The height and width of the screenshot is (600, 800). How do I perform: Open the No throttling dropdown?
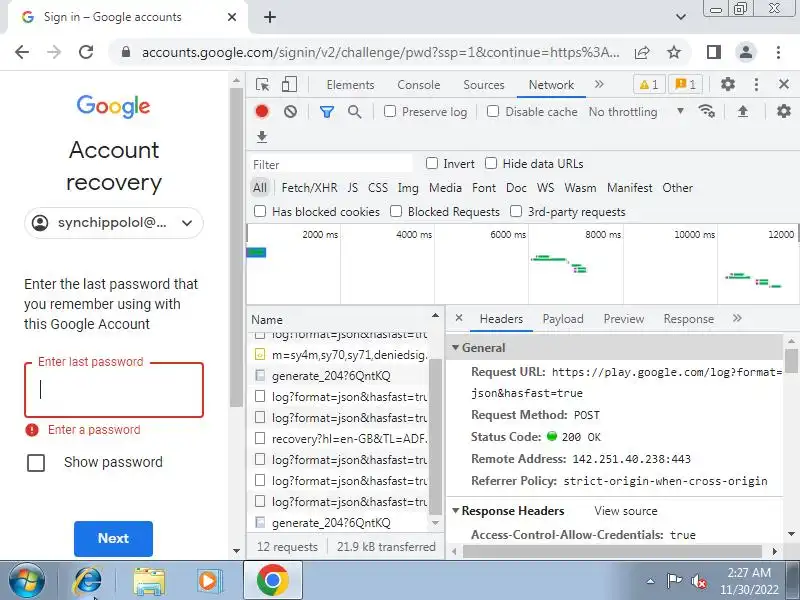(x=636, y=111)
